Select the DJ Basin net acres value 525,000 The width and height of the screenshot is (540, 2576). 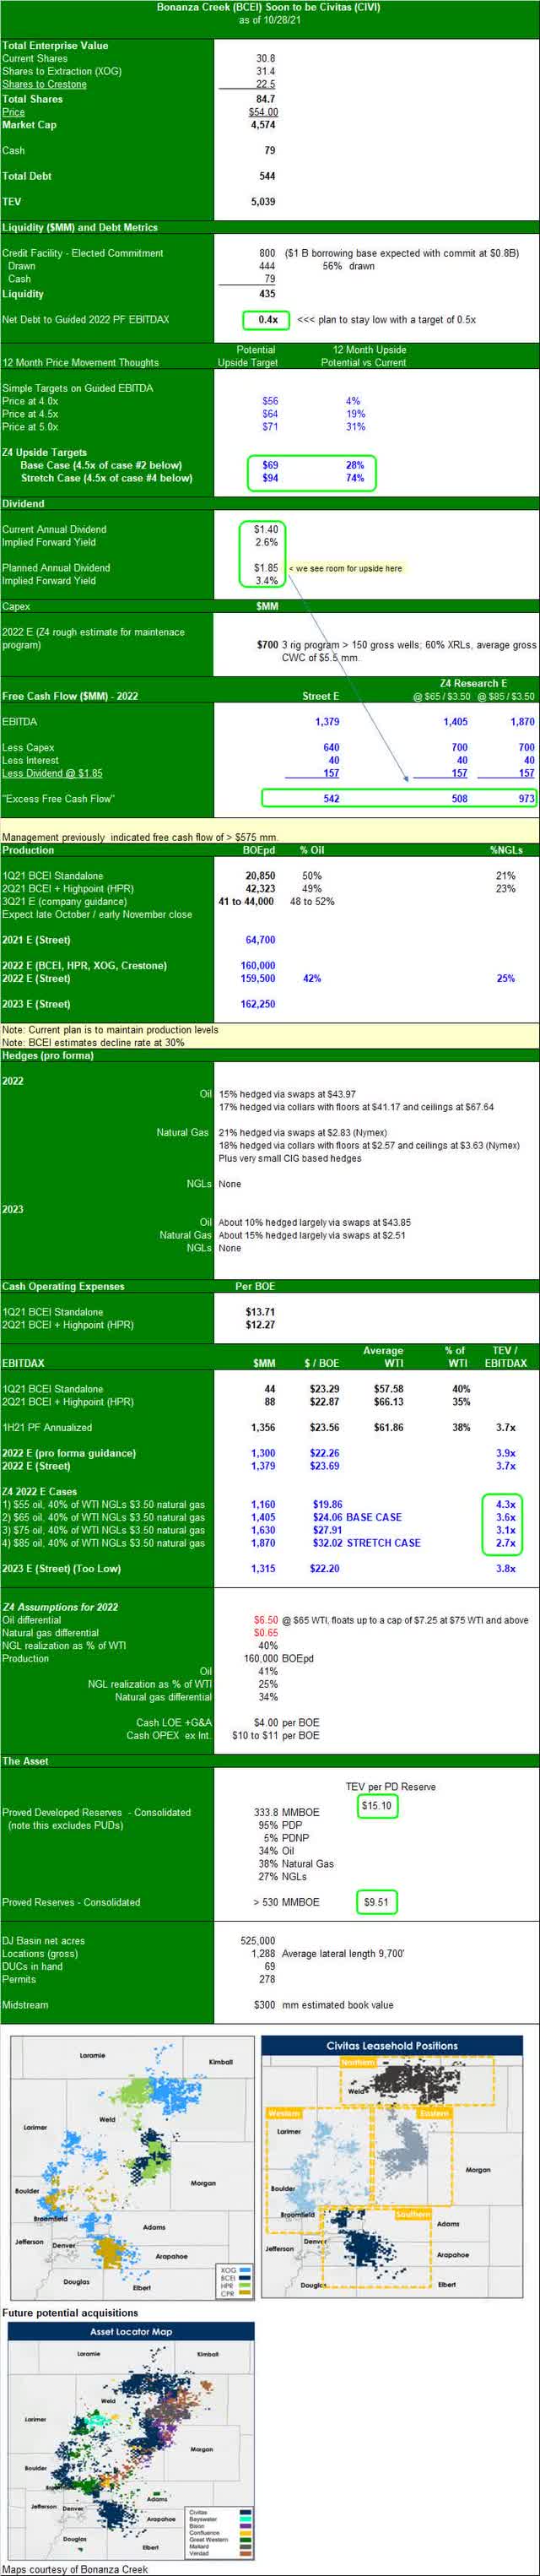pos(258,1942)
